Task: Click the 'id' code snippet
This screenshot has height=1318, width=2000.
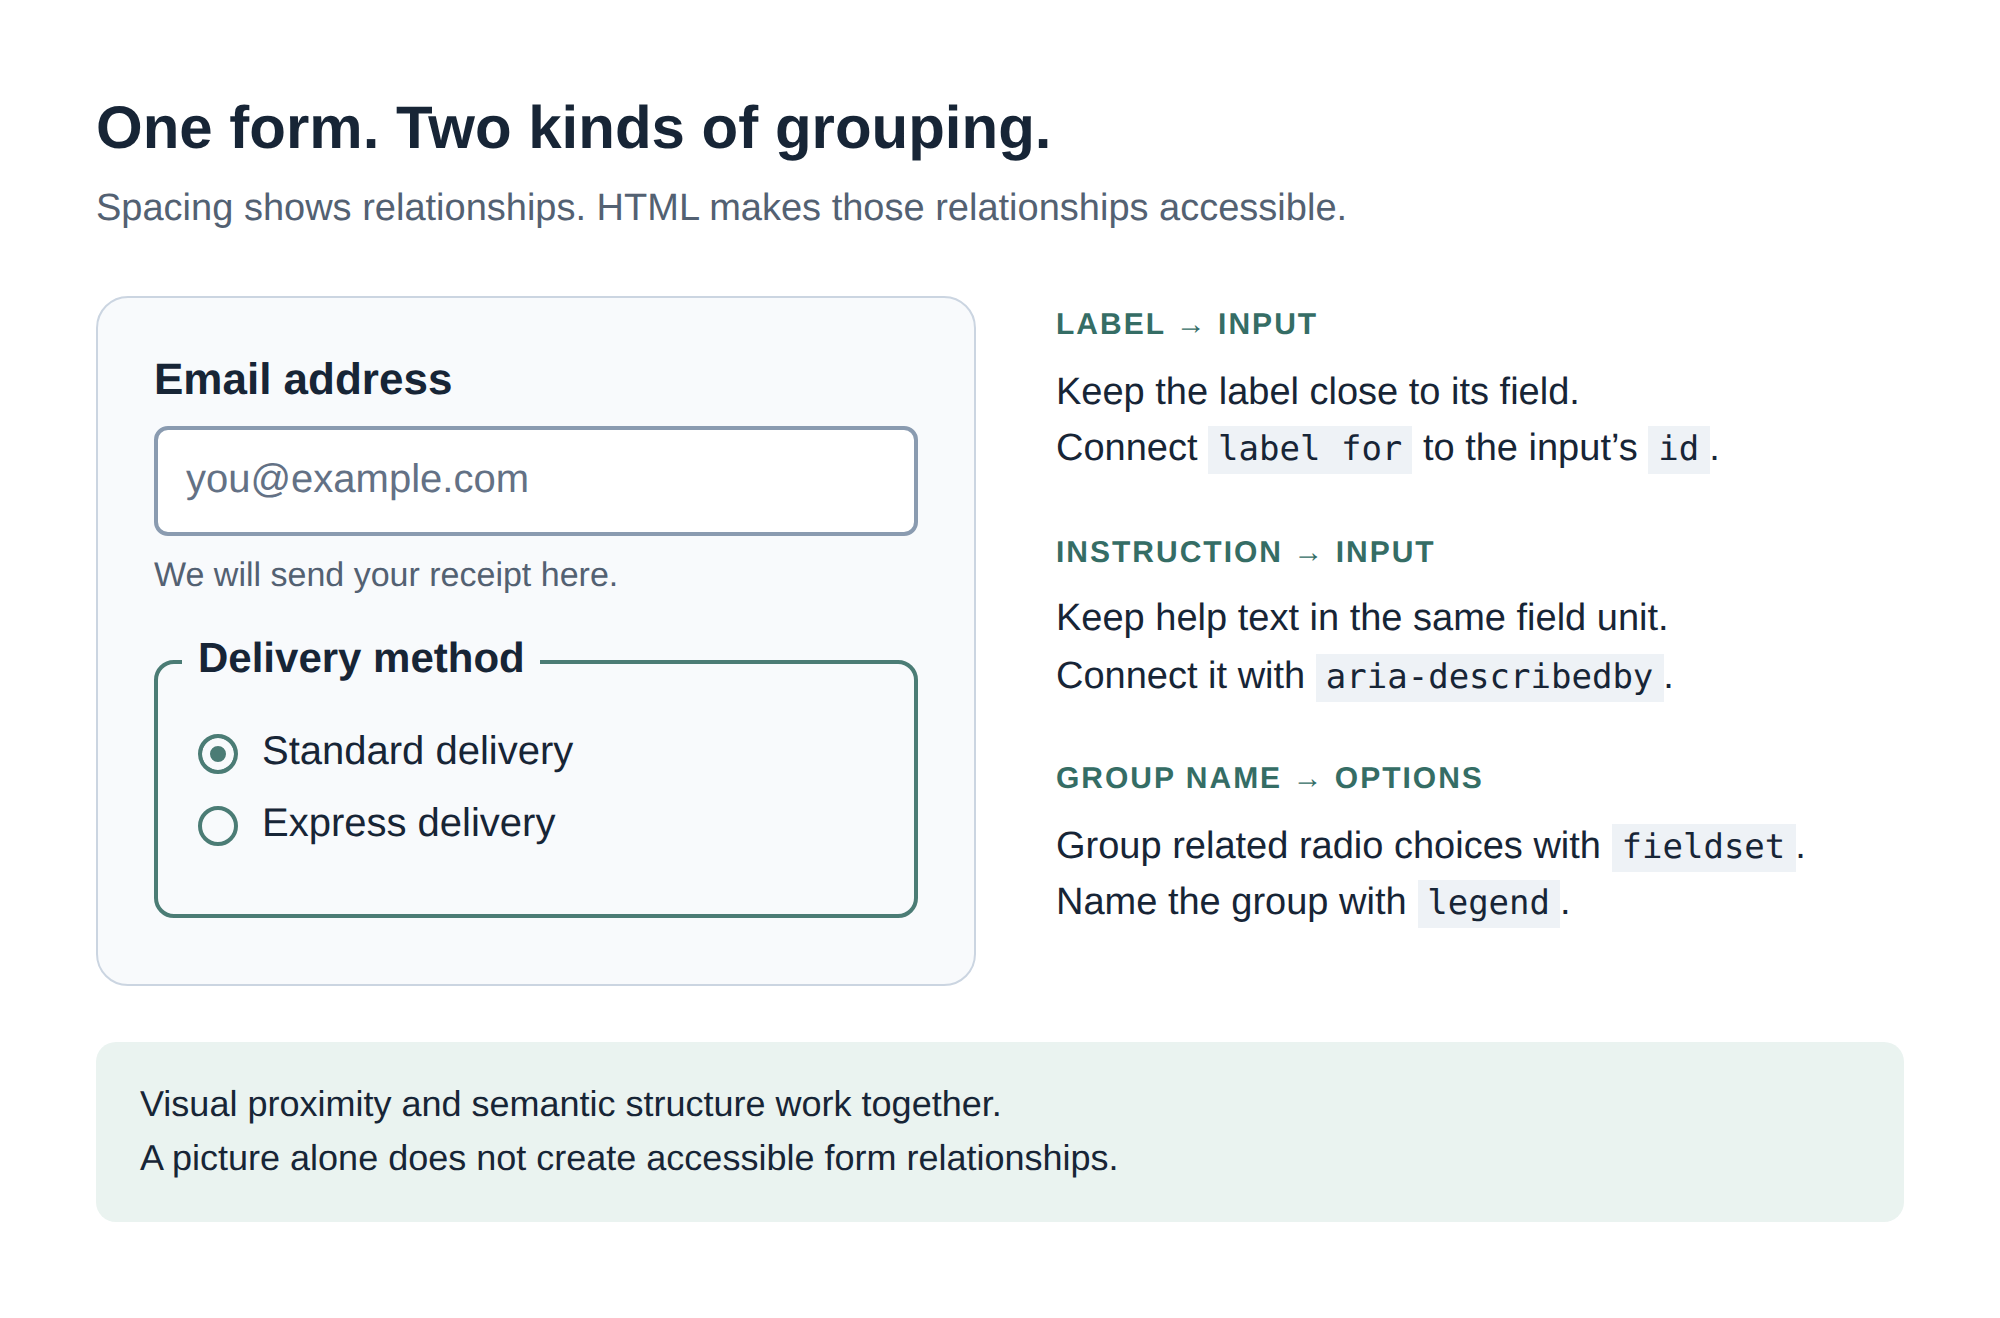Action: click(1678, 449)
